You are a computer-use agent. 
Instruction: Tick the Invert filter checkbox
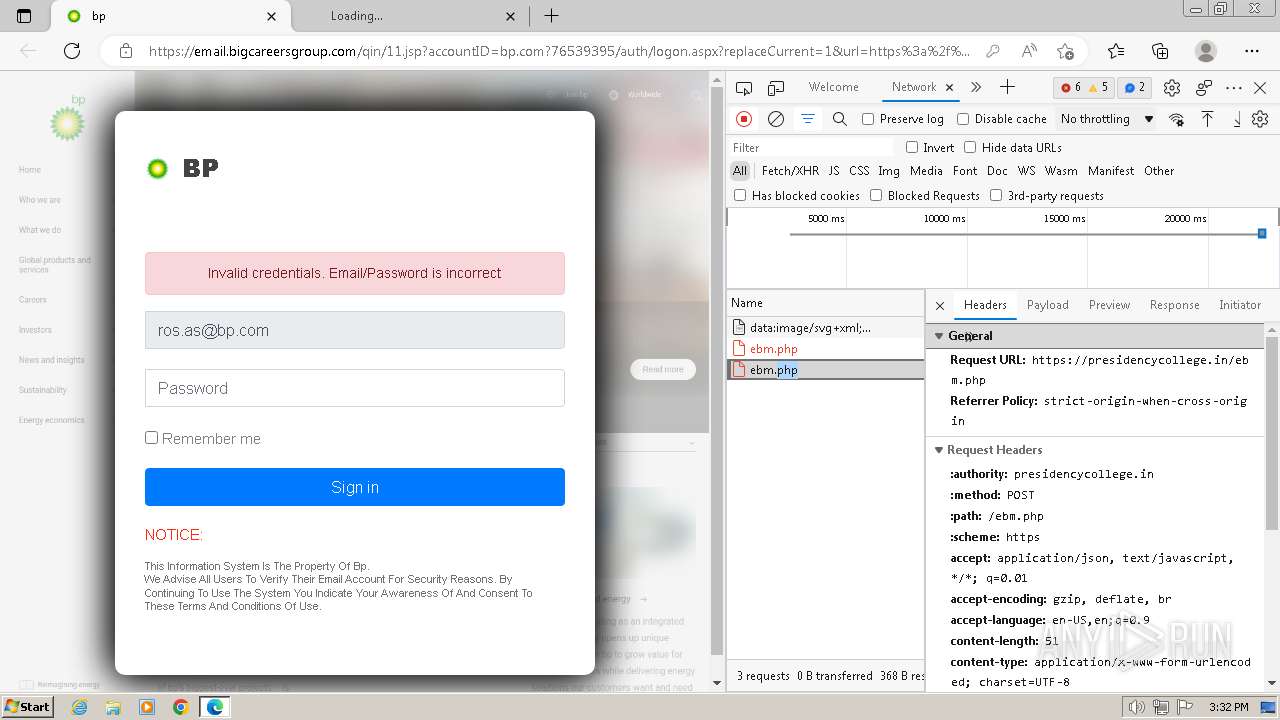click(912, 147)
